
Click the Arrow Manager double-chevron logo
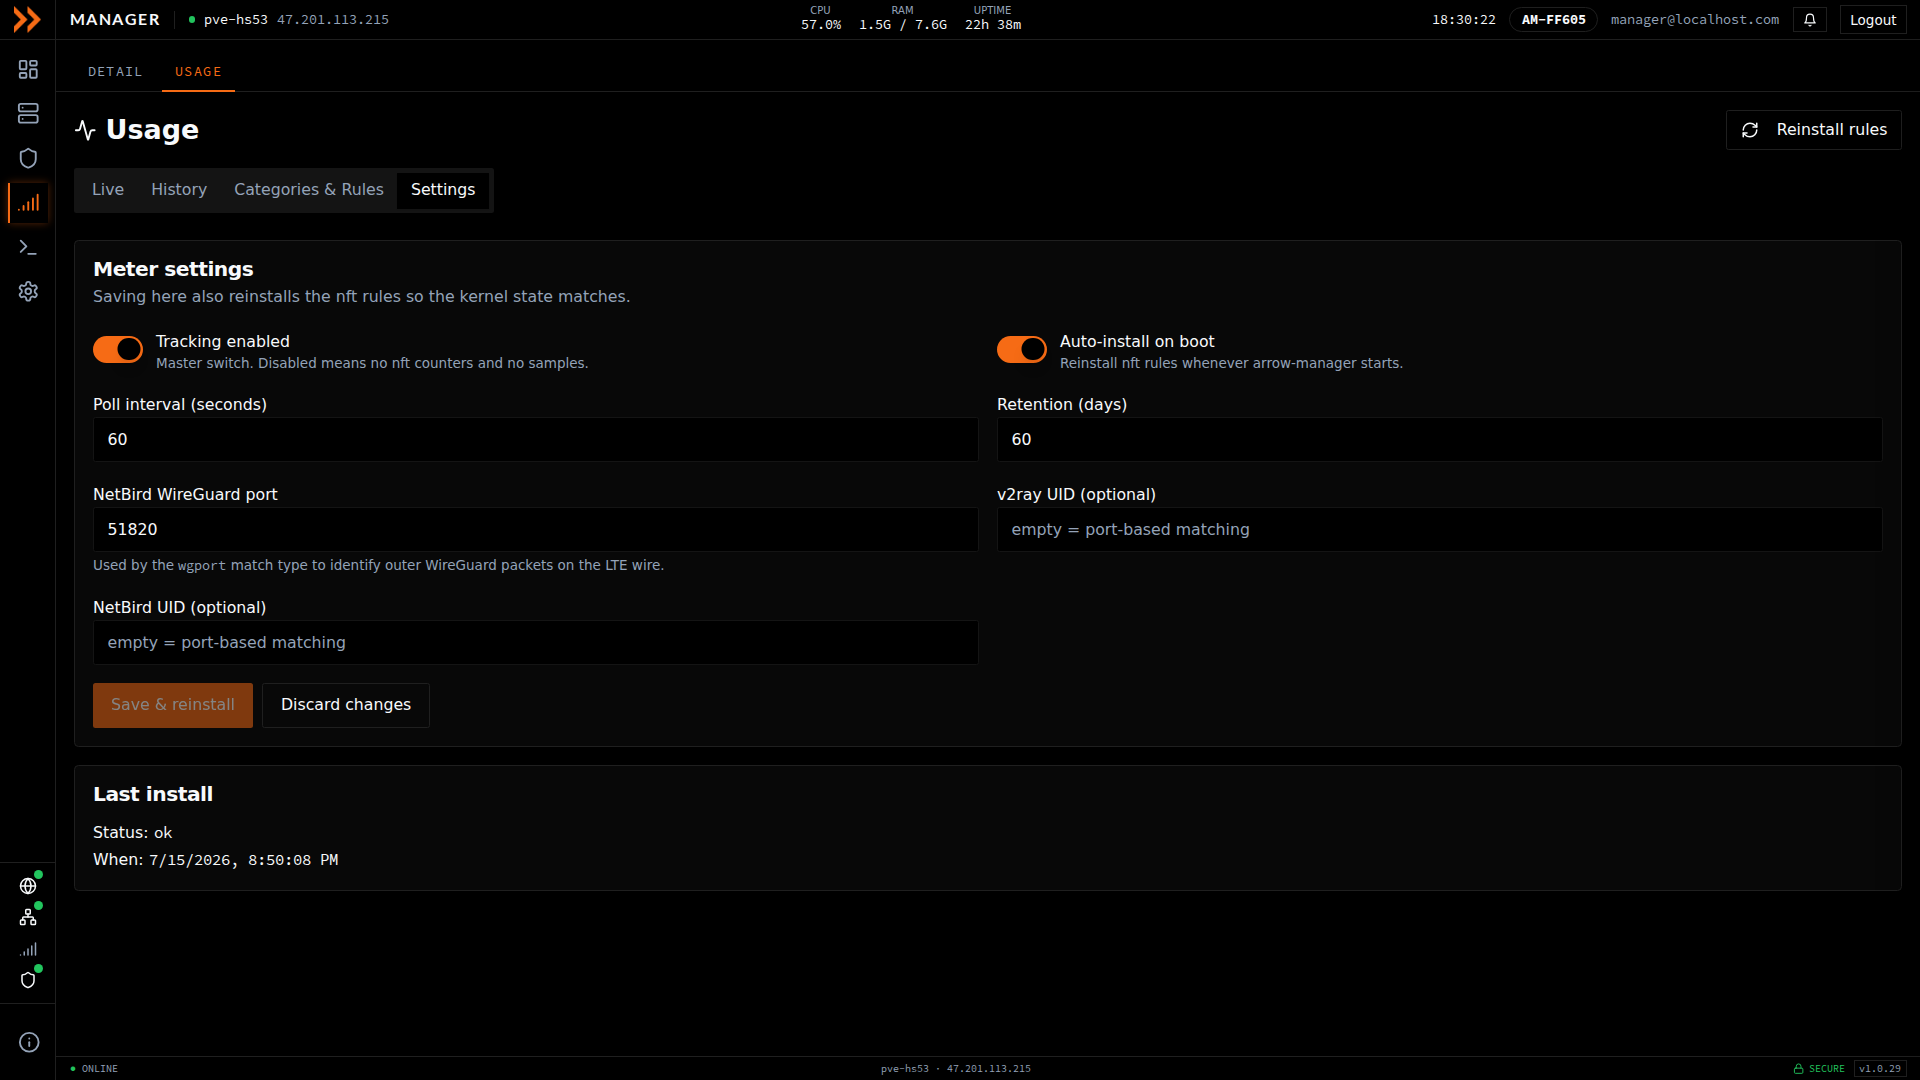pyautogui.click(x=27, y=20)
